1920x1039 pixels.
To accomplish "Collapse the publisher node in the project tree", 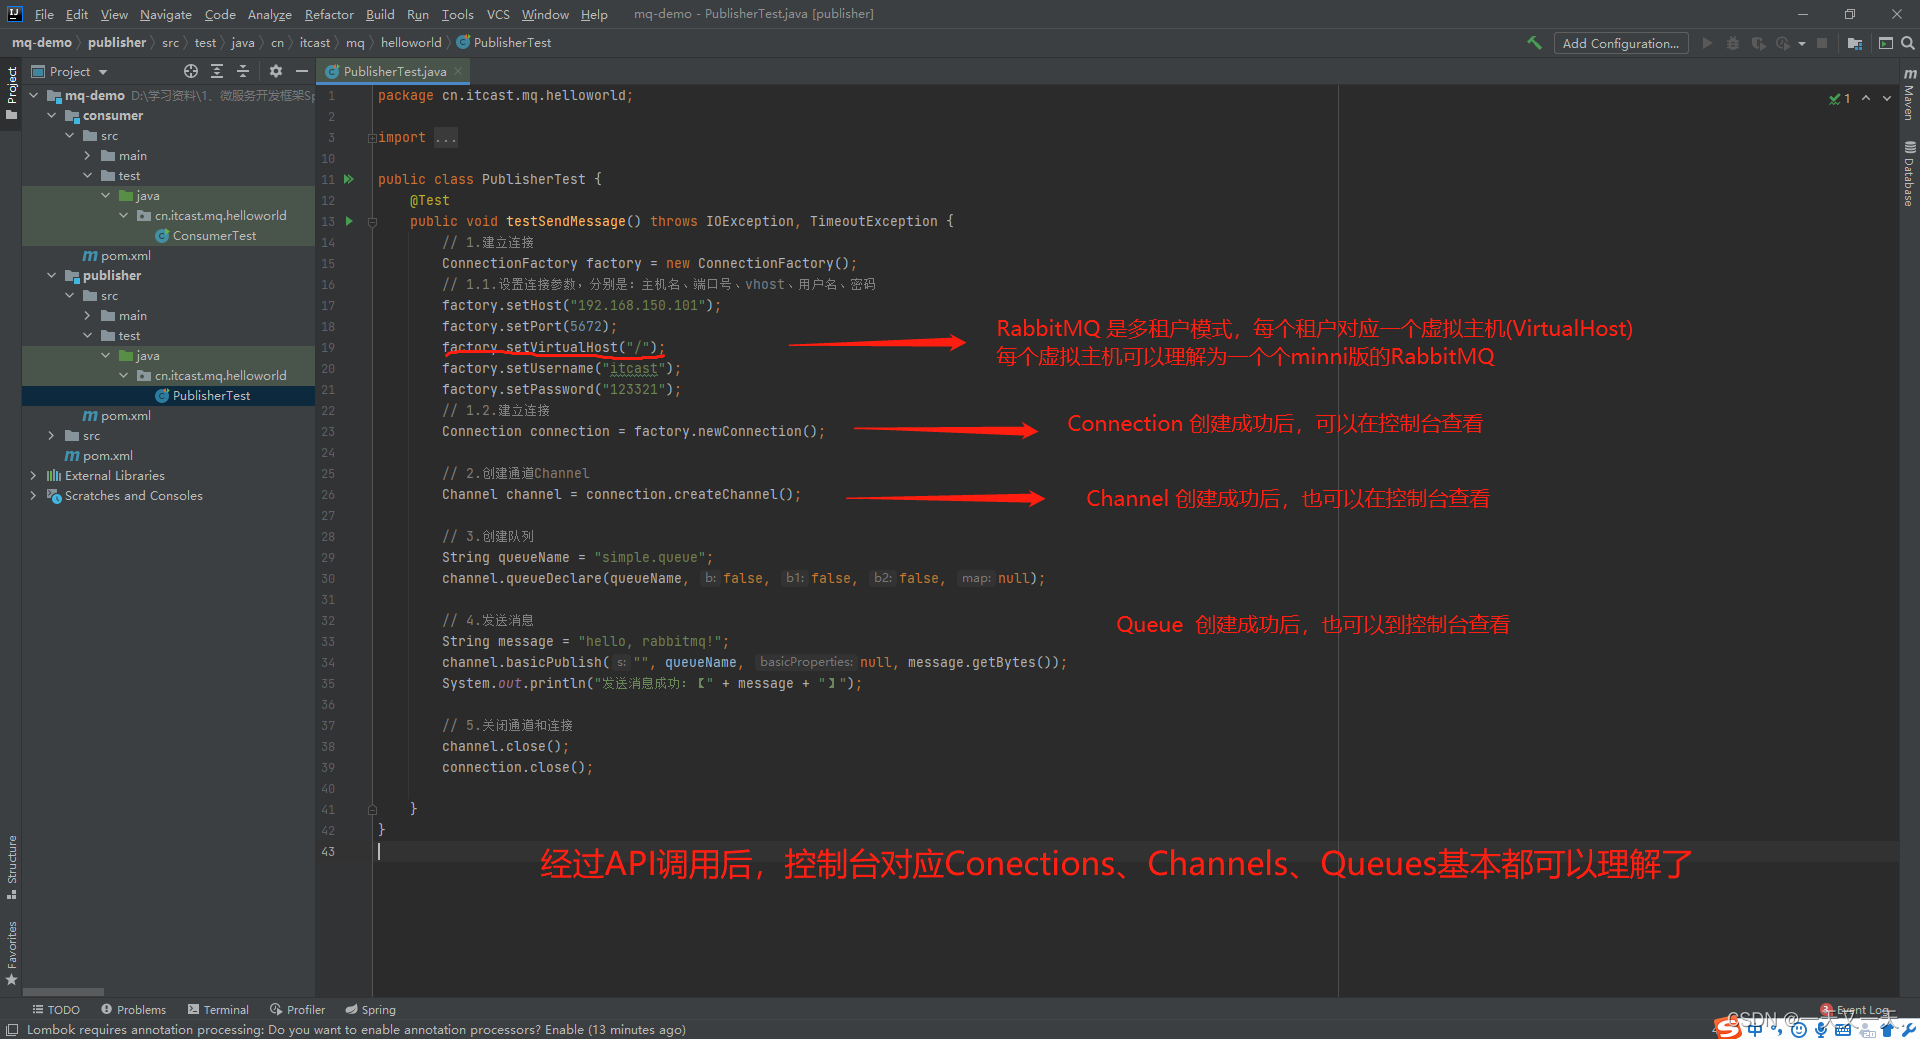I will [52, 275].
